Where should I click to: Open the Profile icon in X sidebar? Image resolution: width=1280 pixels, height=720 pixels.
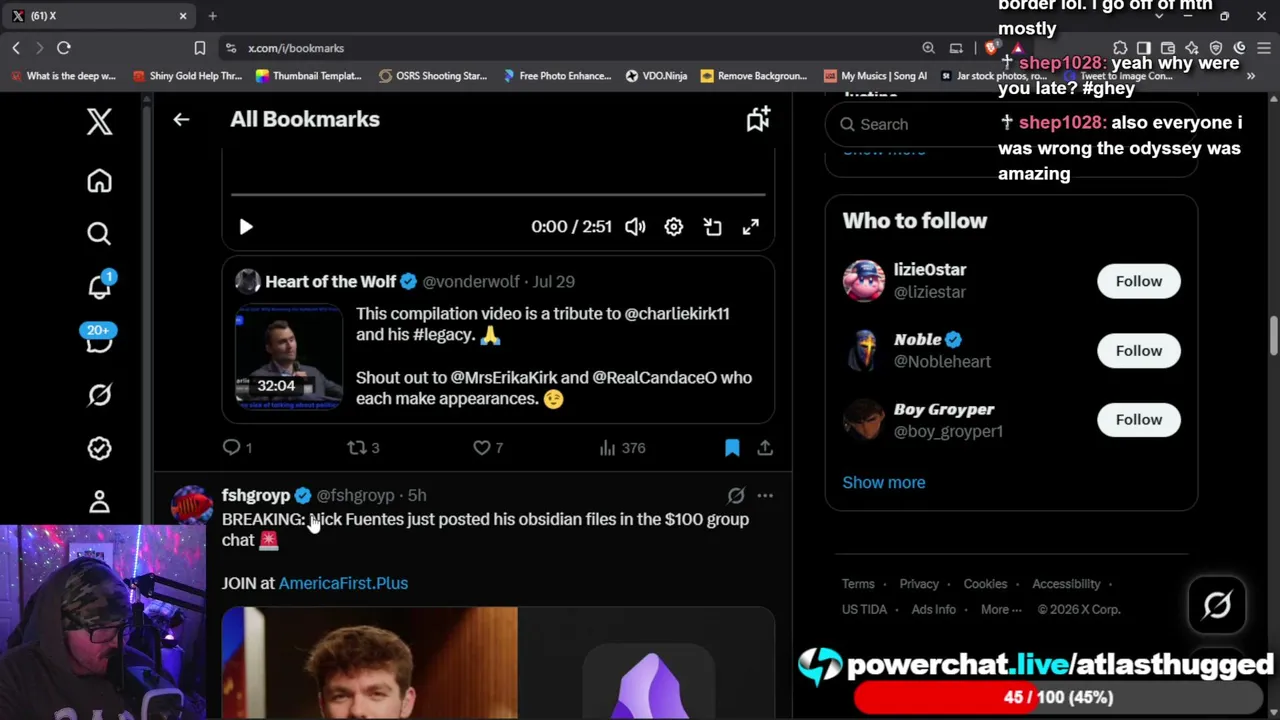coord(99,501)
